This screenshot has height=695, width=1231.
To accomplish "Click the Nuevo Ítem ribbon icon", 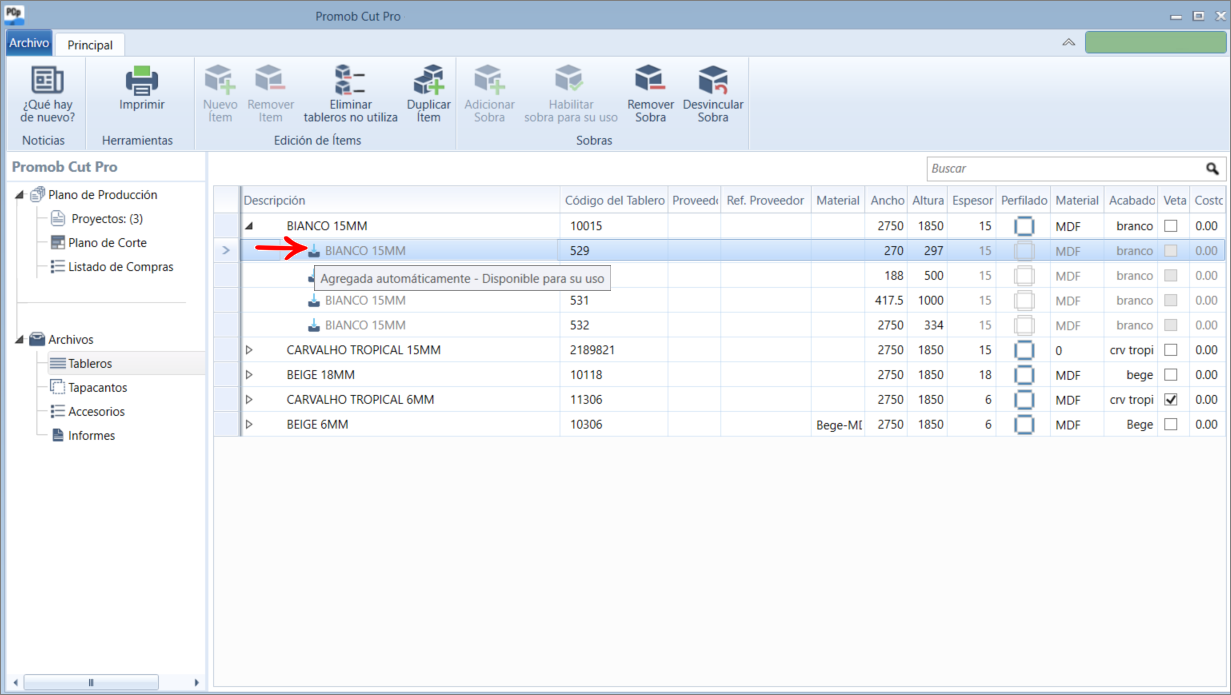I will 220,80.
